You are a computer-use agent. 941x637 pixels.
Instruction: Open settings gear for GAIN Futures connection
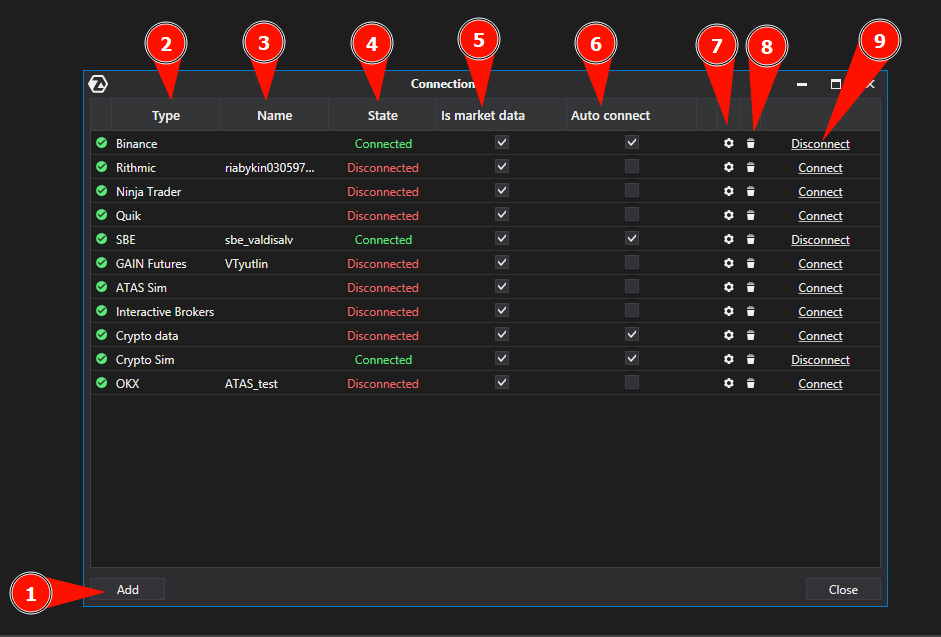pyautogui.click(x=729, y=263)
